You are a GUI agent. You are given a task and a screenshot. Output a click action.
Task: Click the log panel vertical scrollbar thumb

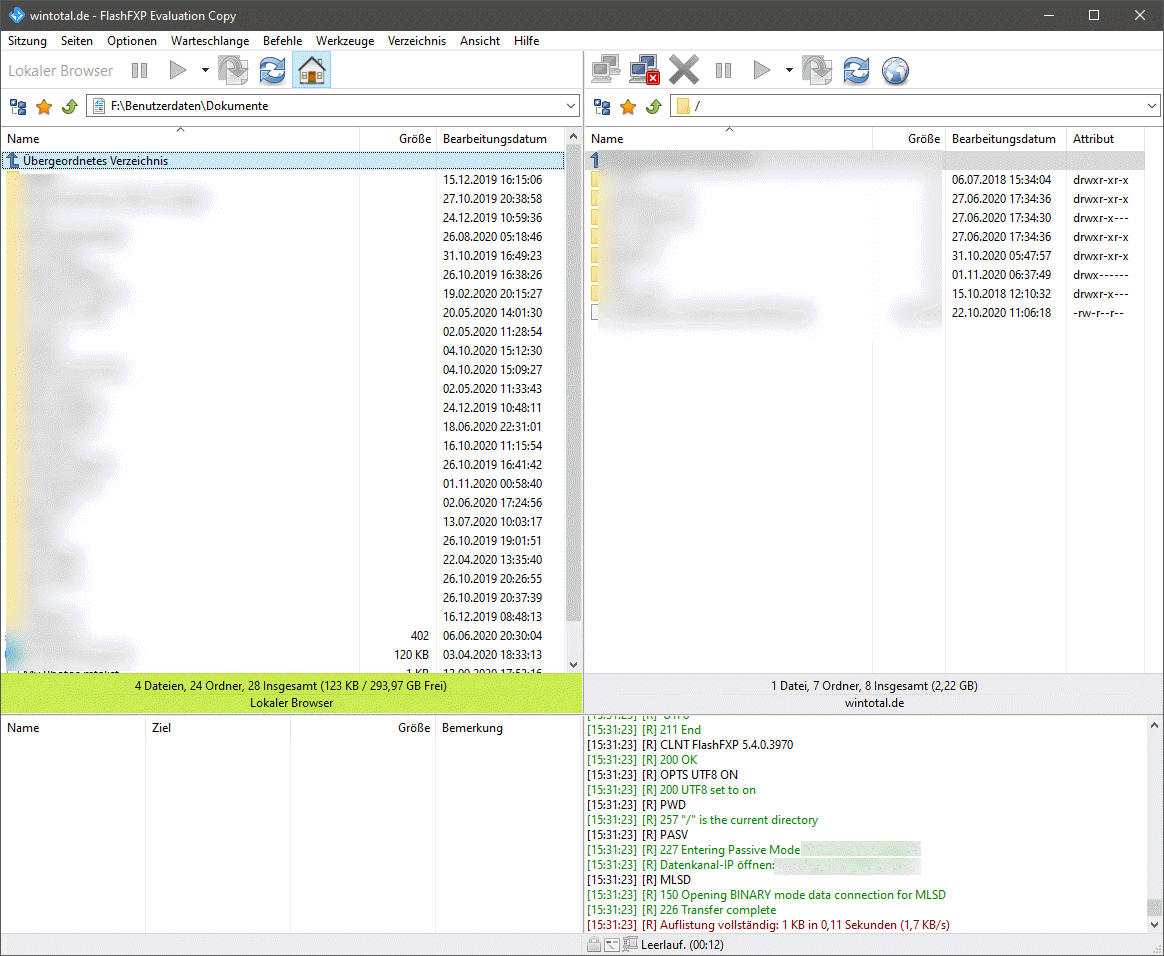1154,908
